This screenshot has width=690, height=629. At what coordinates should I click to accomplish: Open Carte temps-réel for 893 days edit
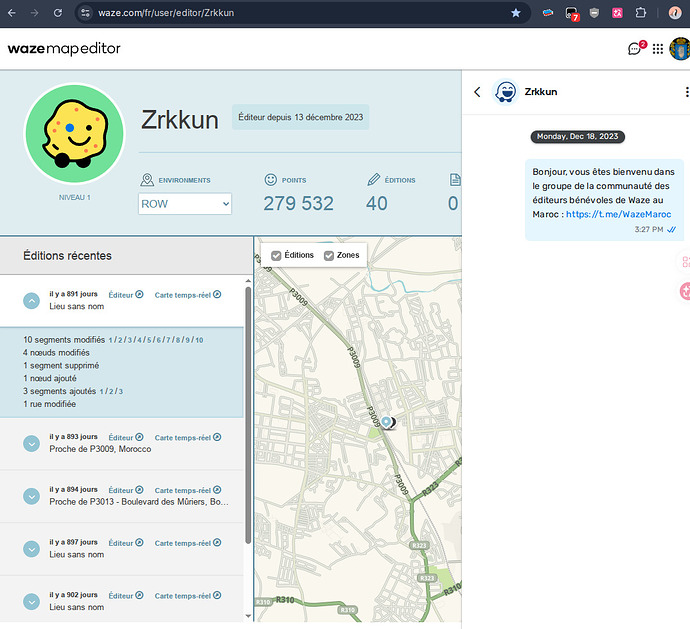coord(188,438)
